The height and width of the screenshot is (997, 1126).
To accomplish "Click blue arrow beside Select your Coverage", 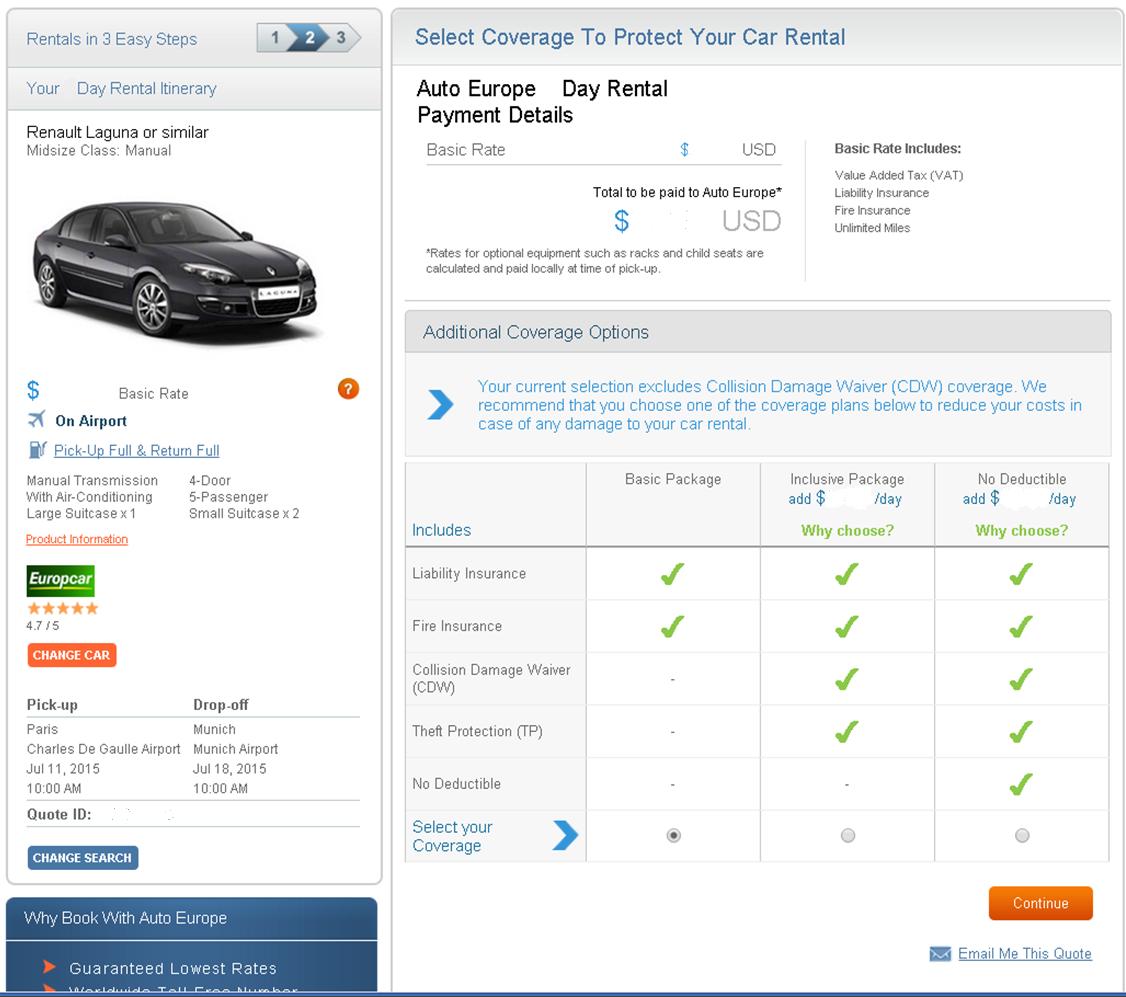I will click(x=565, y=835).
